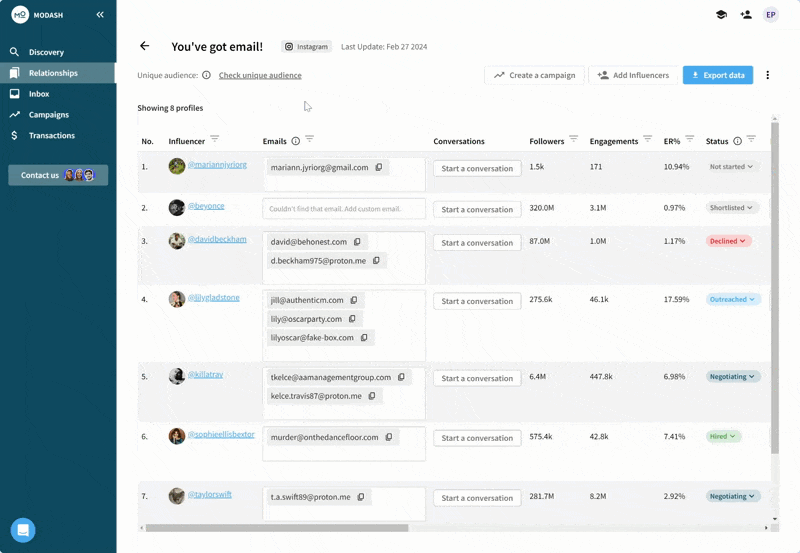Open @davidbeckham profile link

click(217, 239)
